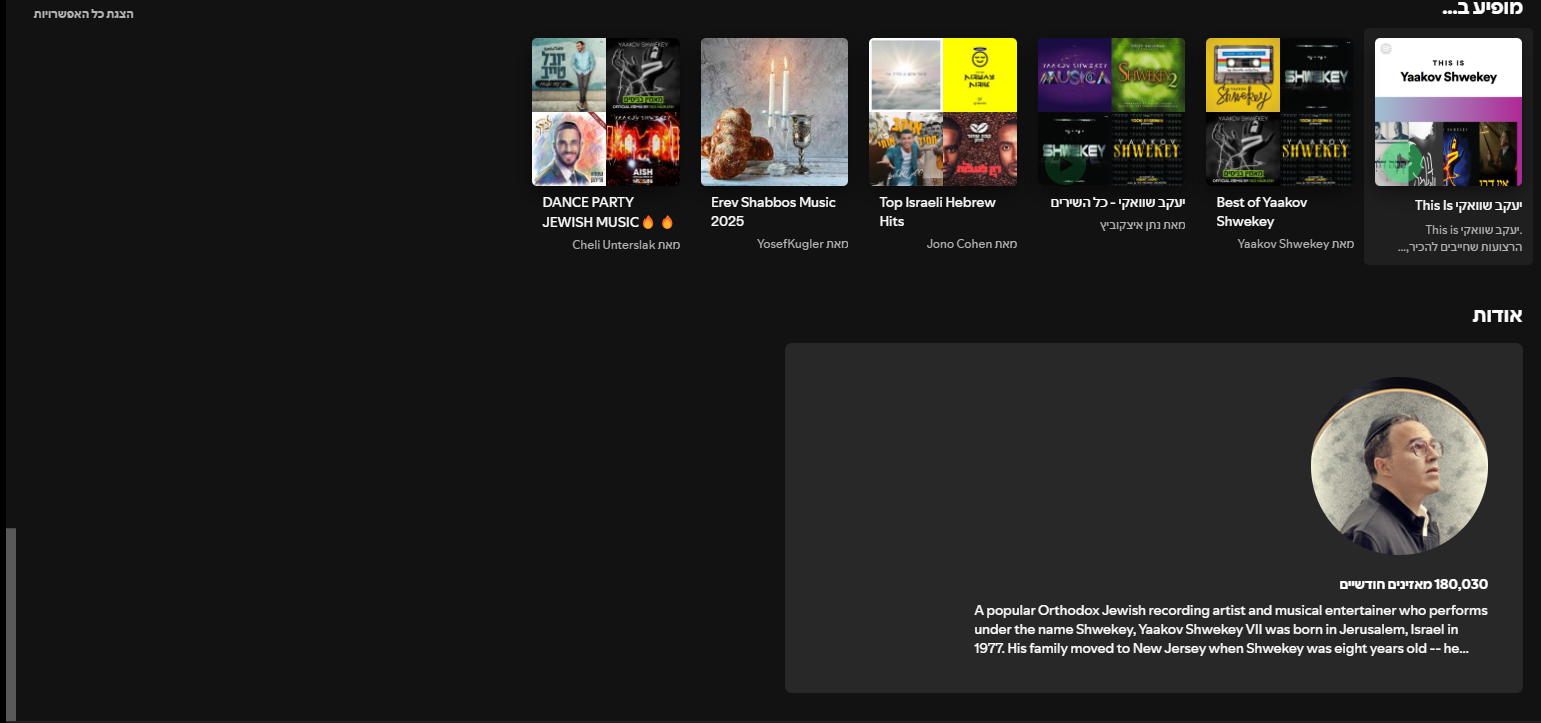Click the Yaakov Shwekey author name under Best of
1541x723 pixels.
(x=1283, y=244)
